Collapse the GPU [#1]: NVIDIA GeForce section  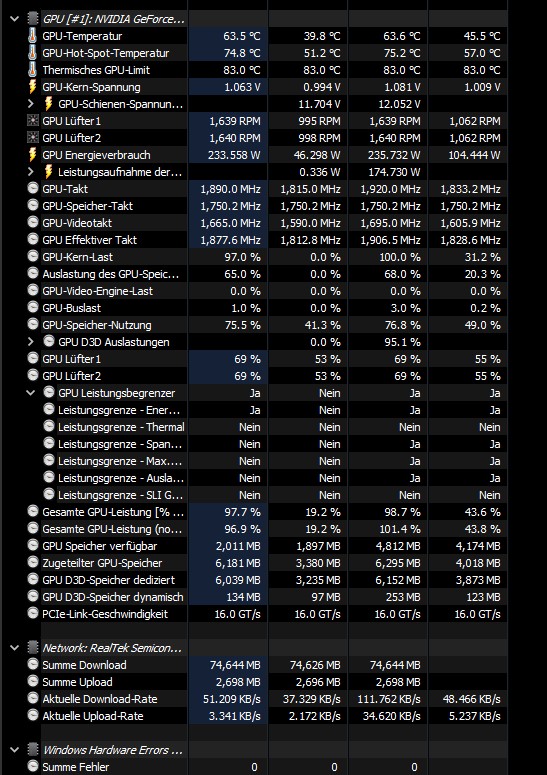tap(14, 19)
